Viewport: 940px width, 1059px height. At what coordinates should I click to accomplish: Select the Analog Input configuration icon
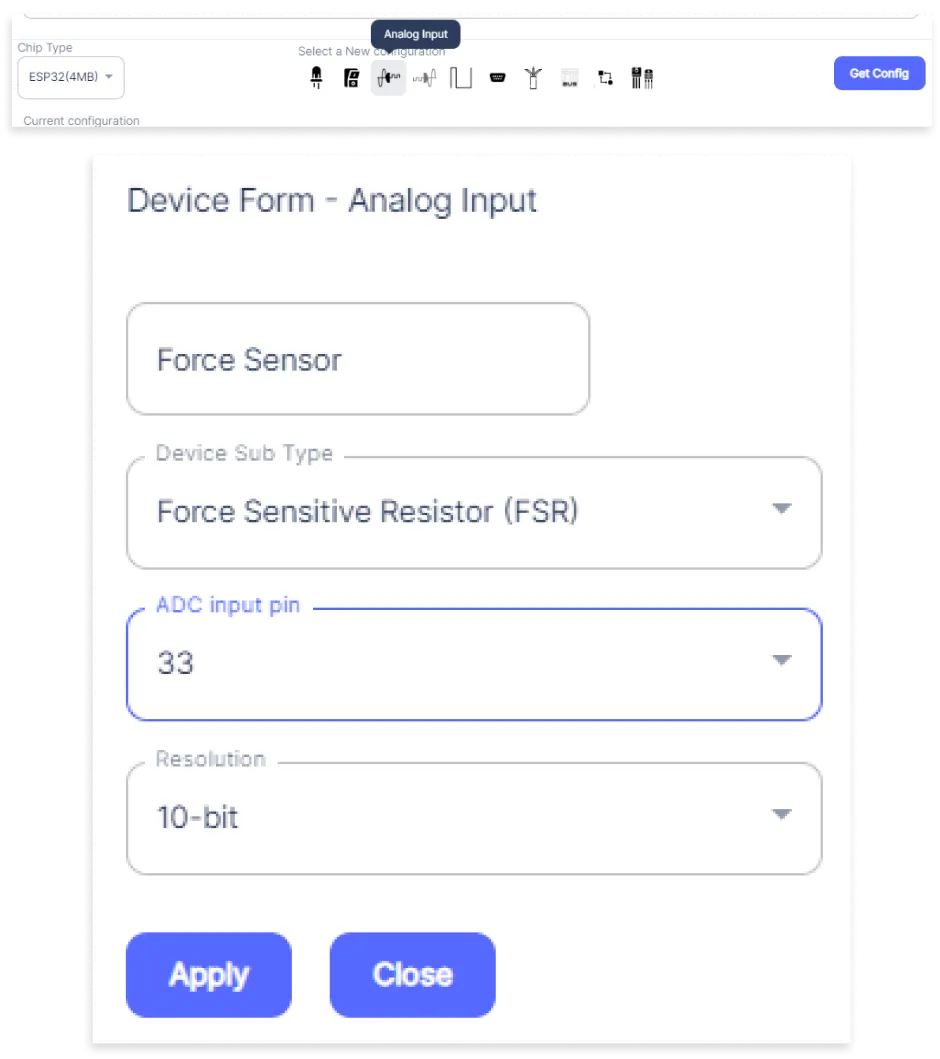pos(388,78)
